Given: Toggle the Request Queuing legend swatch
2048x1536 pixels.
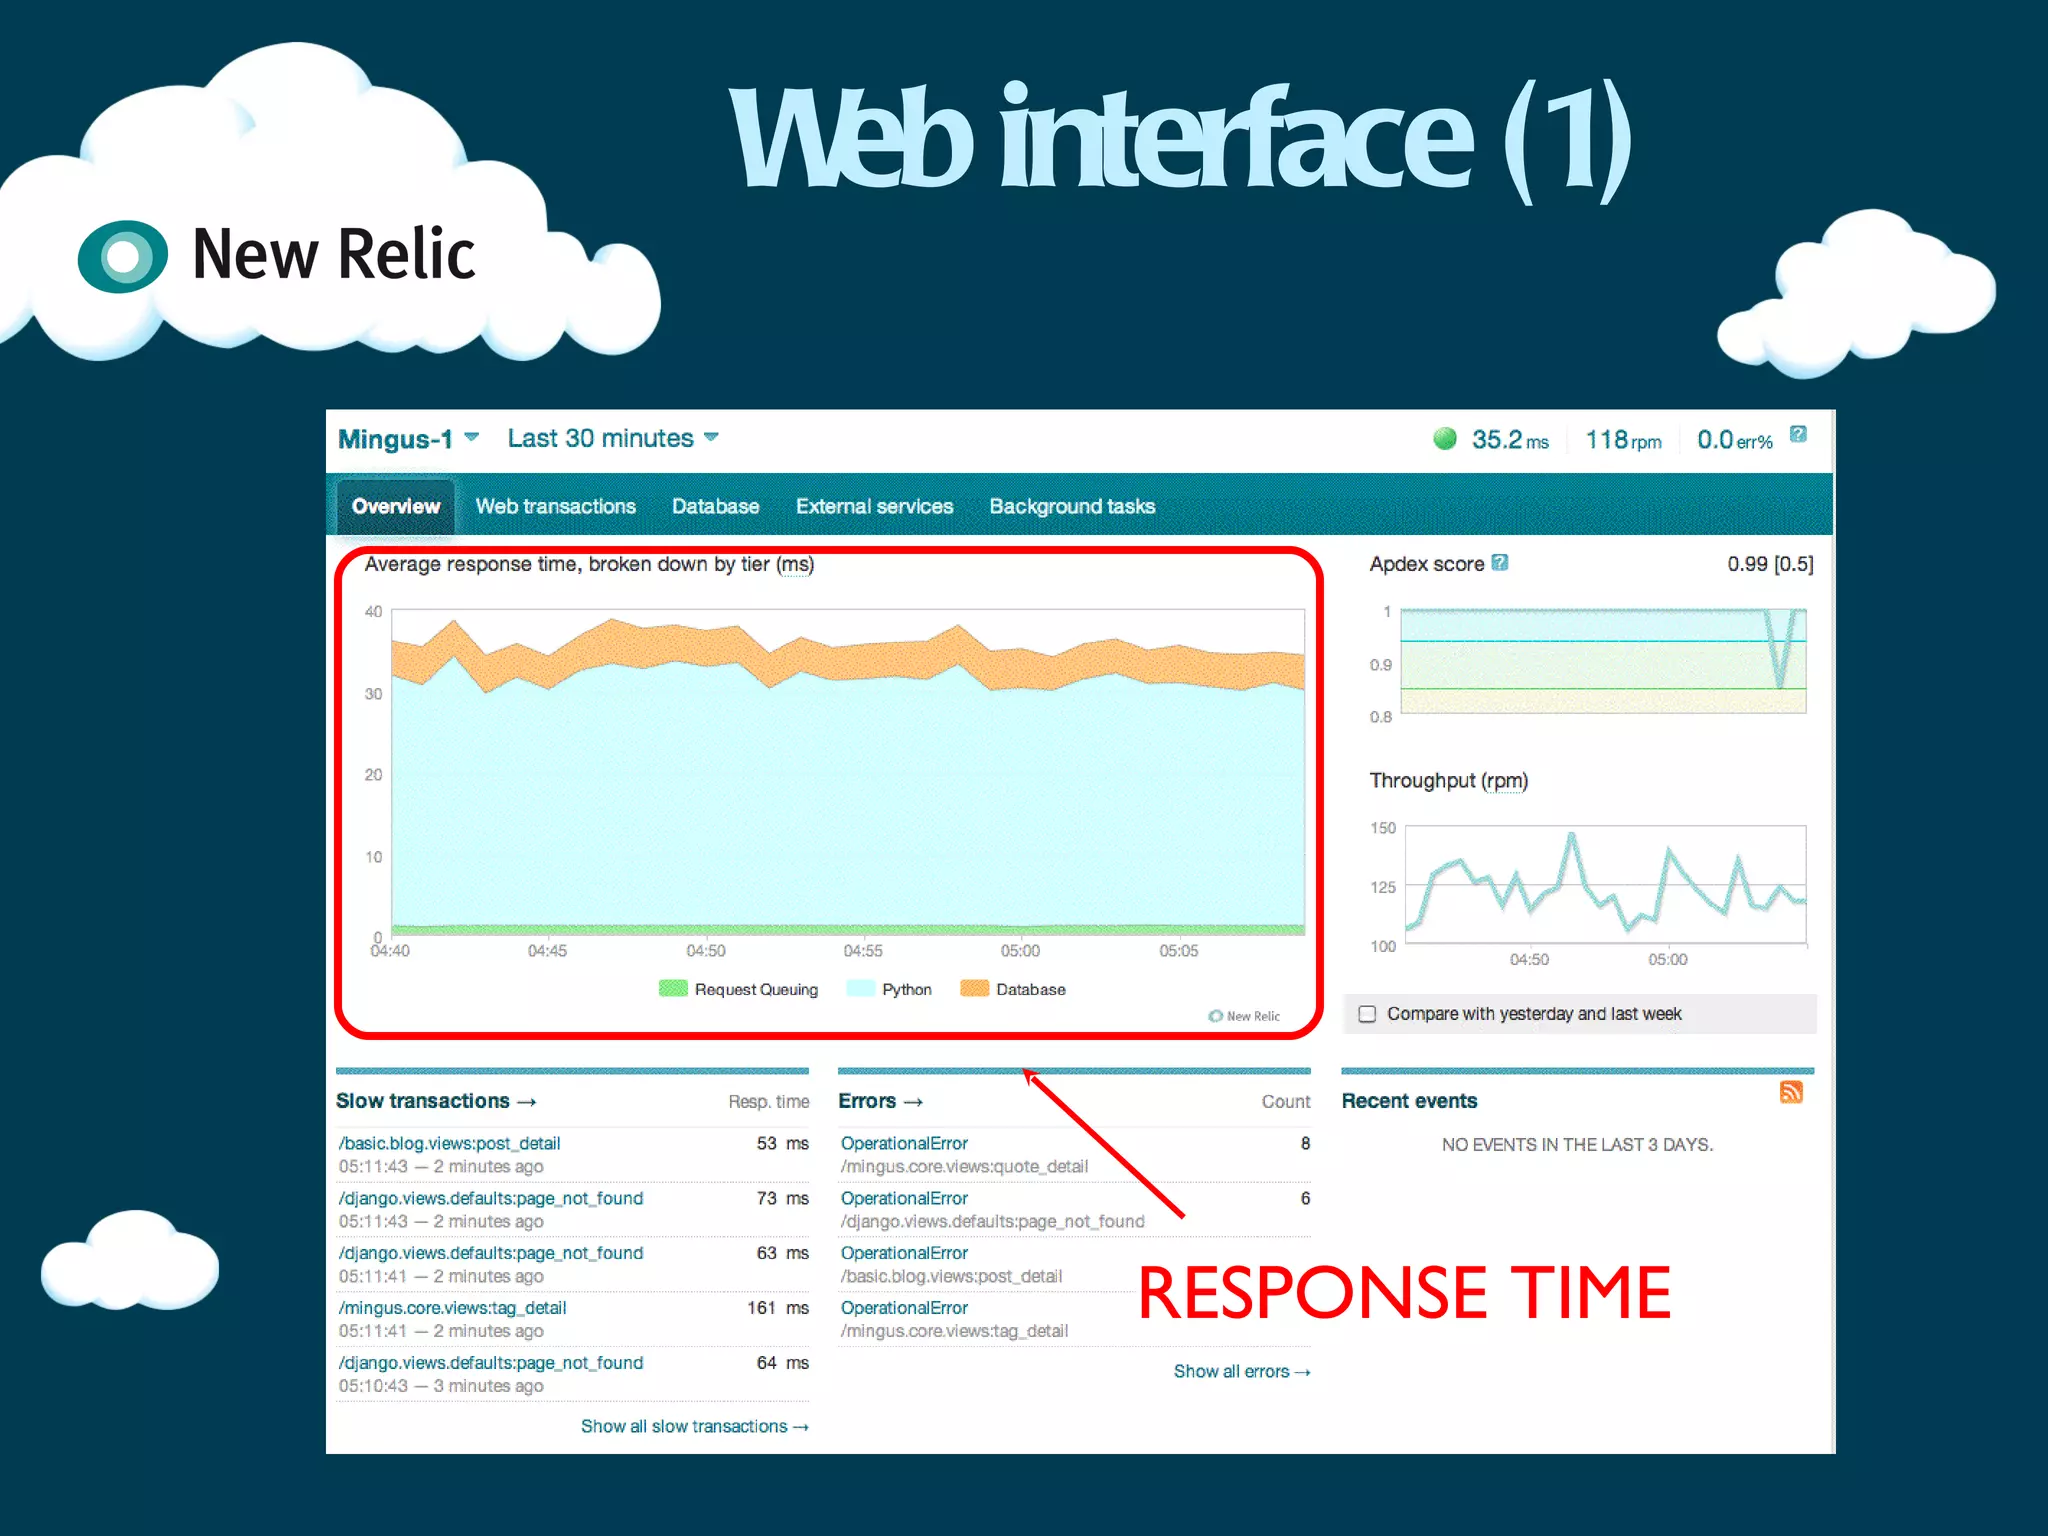Looking at the screenshot, I should click(x=673, y=989).
